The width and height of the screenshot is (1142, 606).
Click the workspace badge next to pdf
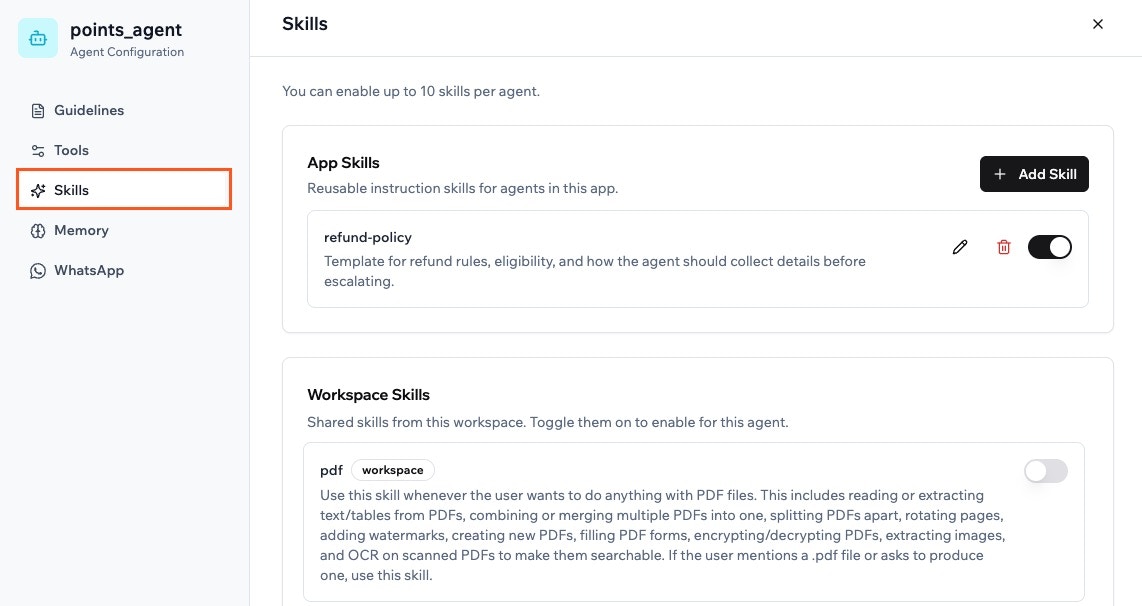(x=392, y=470)
